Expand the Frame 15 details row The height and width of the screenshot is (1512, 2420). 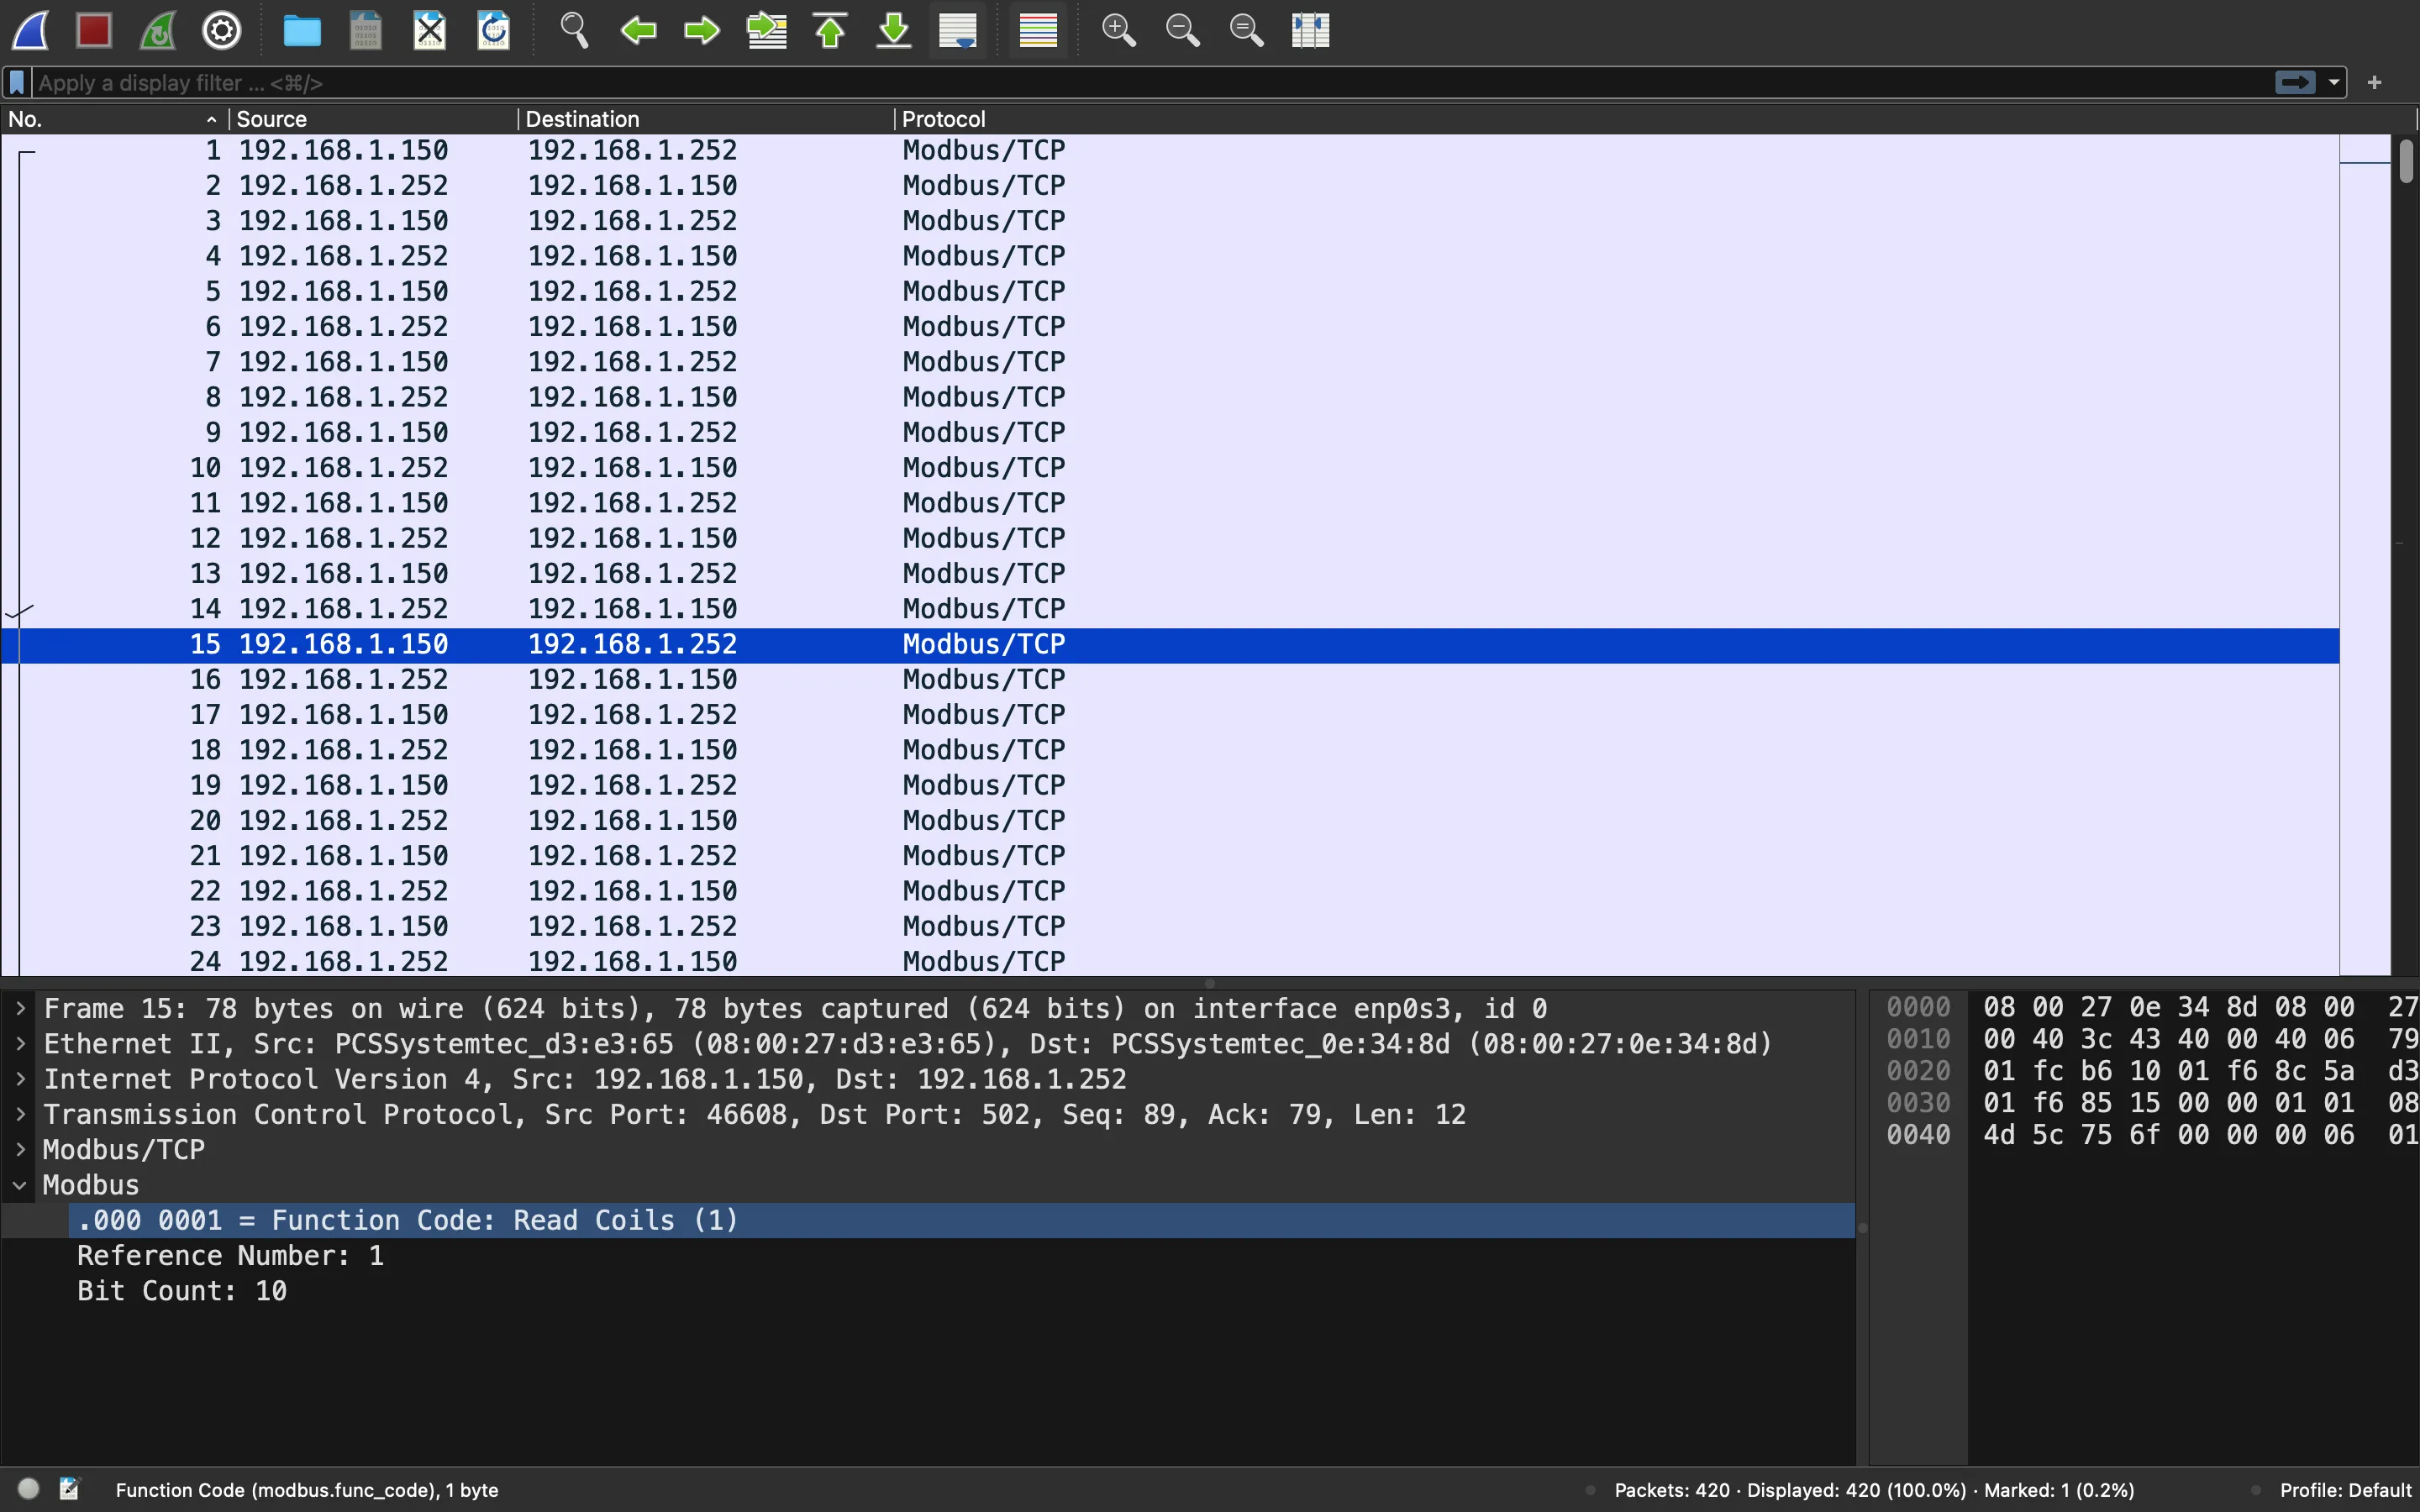coord(20,1008)
